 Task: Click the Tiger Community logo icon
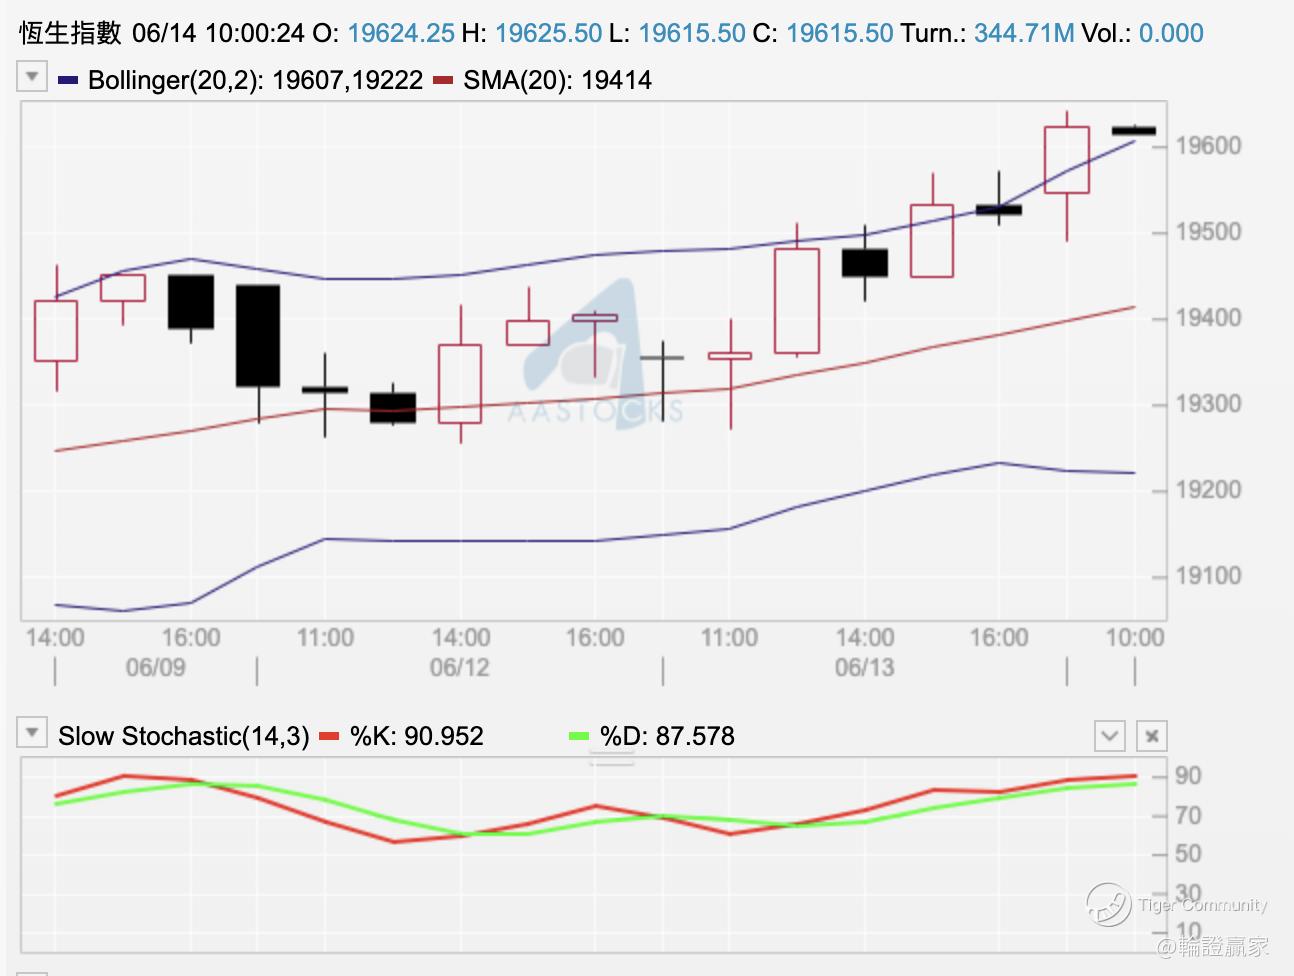tap(1108, 904)
